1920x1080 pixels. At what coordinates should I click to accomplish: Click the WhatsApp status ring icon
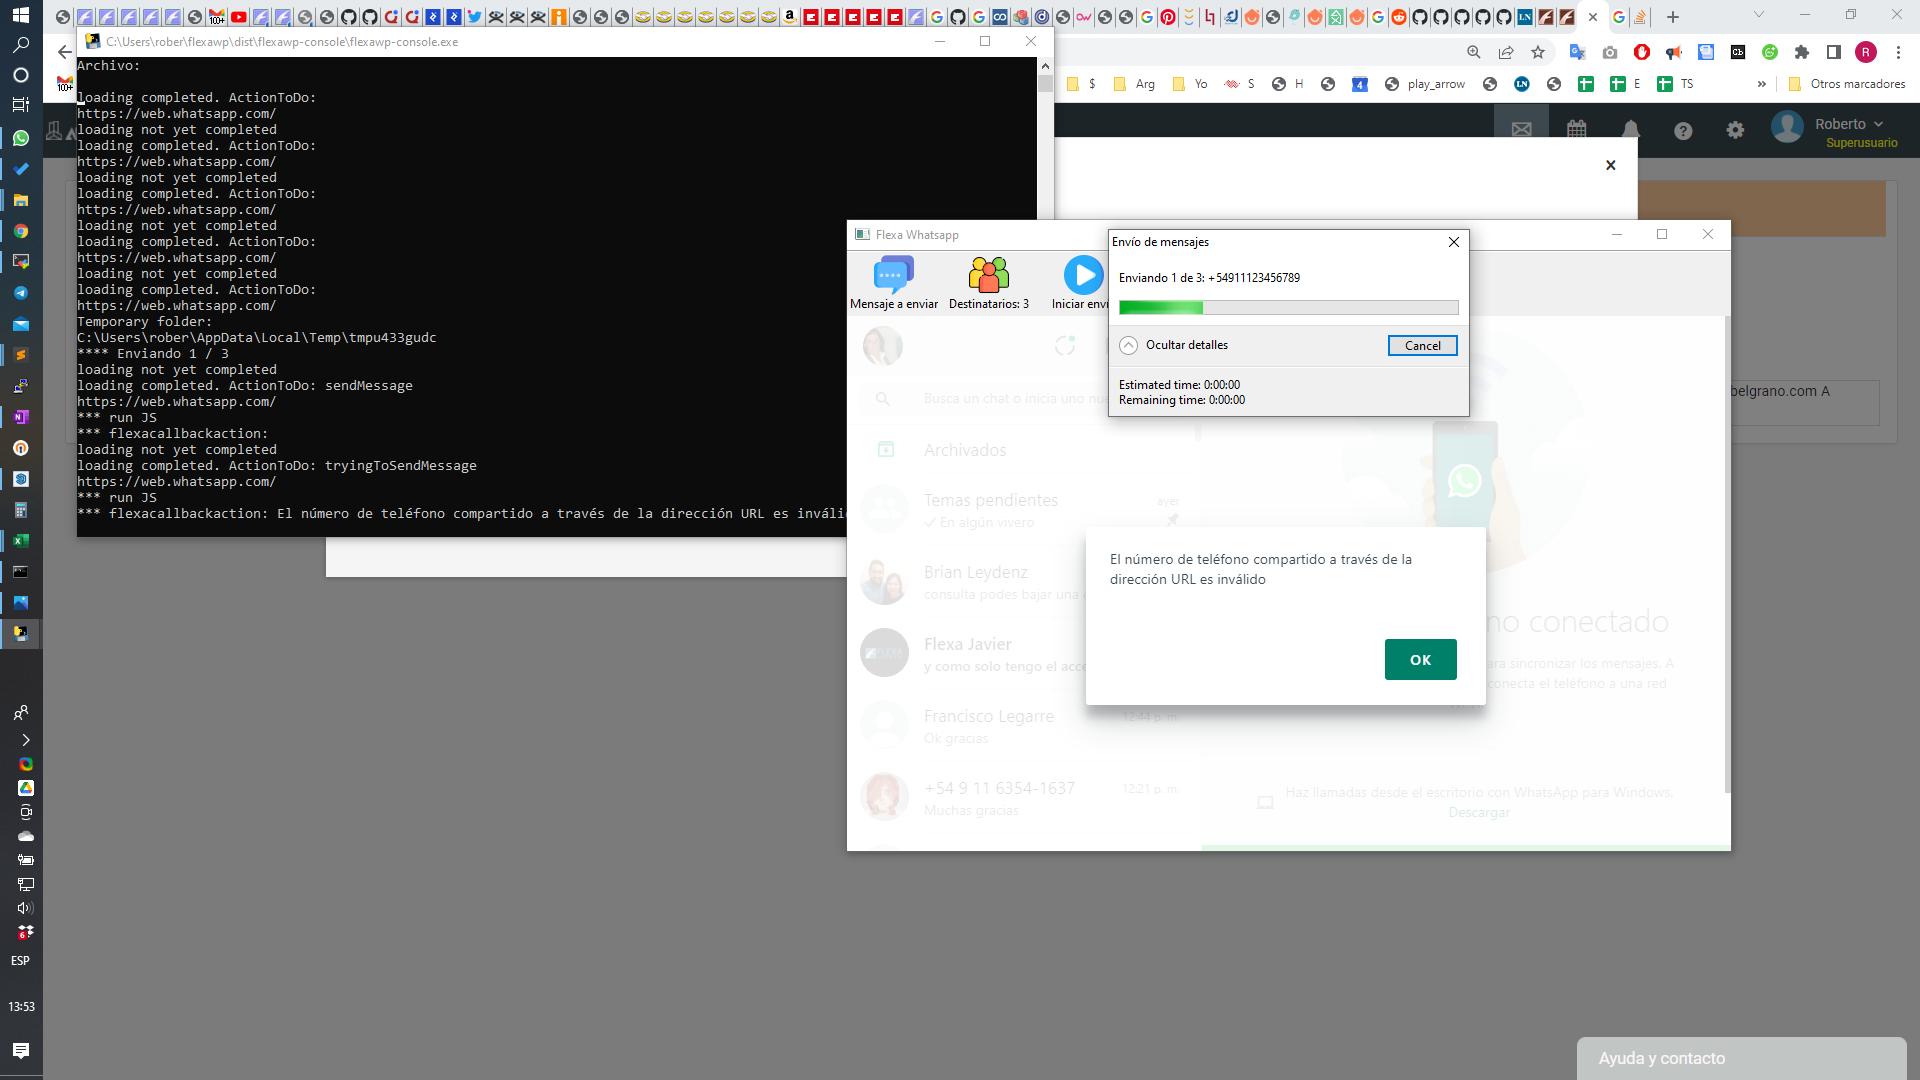point(1065,346)
